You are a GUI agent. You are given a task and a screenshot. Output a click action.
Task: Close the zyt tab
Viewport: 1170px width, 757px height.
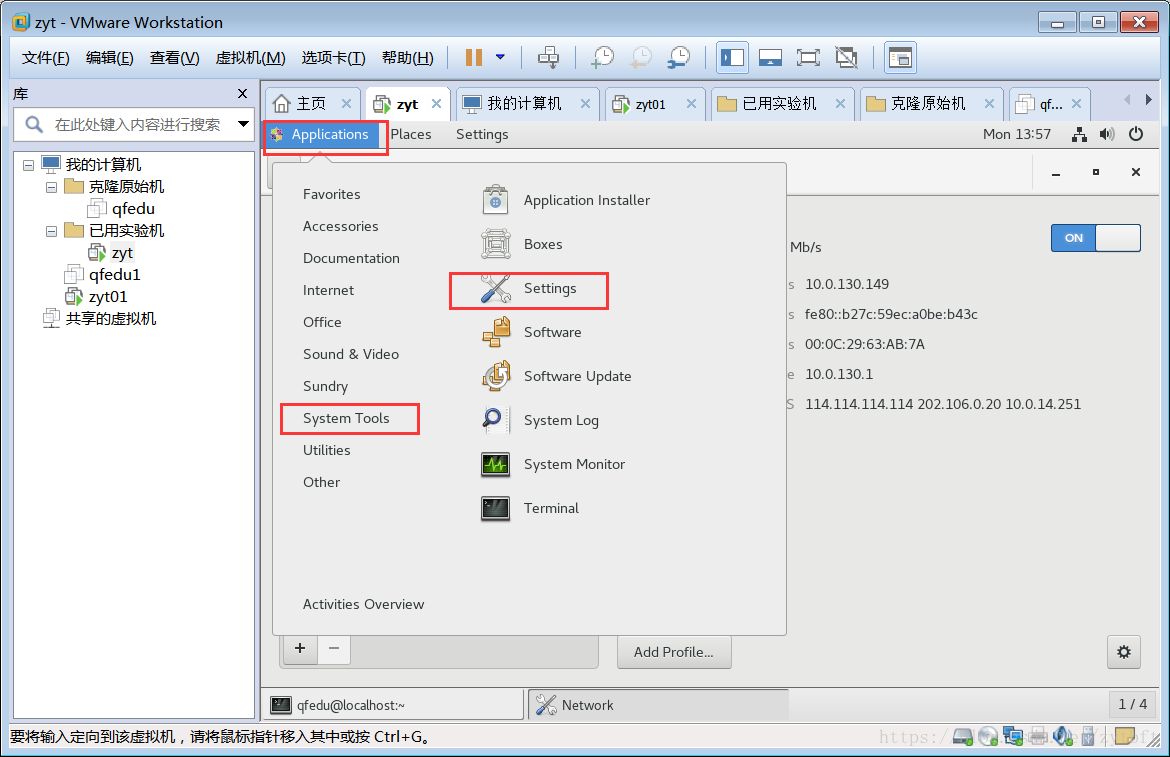pos(437,104)
